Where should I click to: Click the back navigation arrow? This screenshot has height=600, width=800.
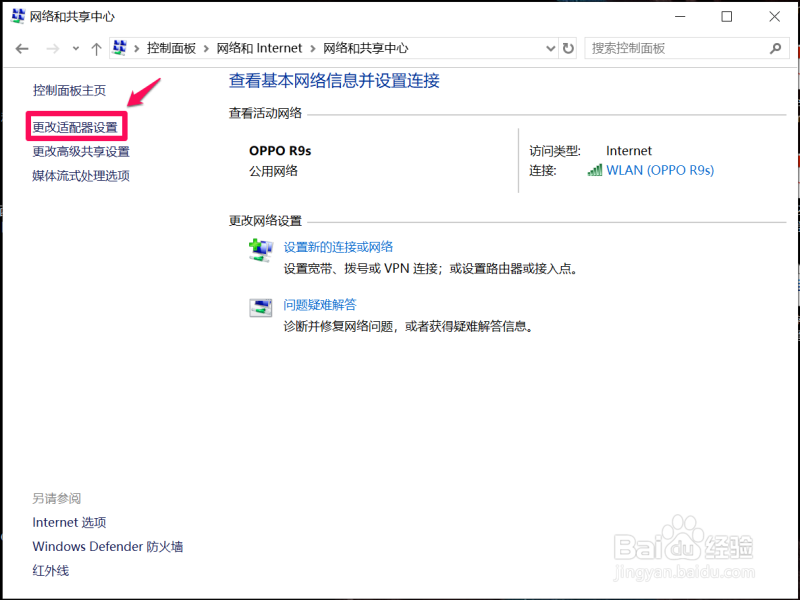[x=22, y=48]
